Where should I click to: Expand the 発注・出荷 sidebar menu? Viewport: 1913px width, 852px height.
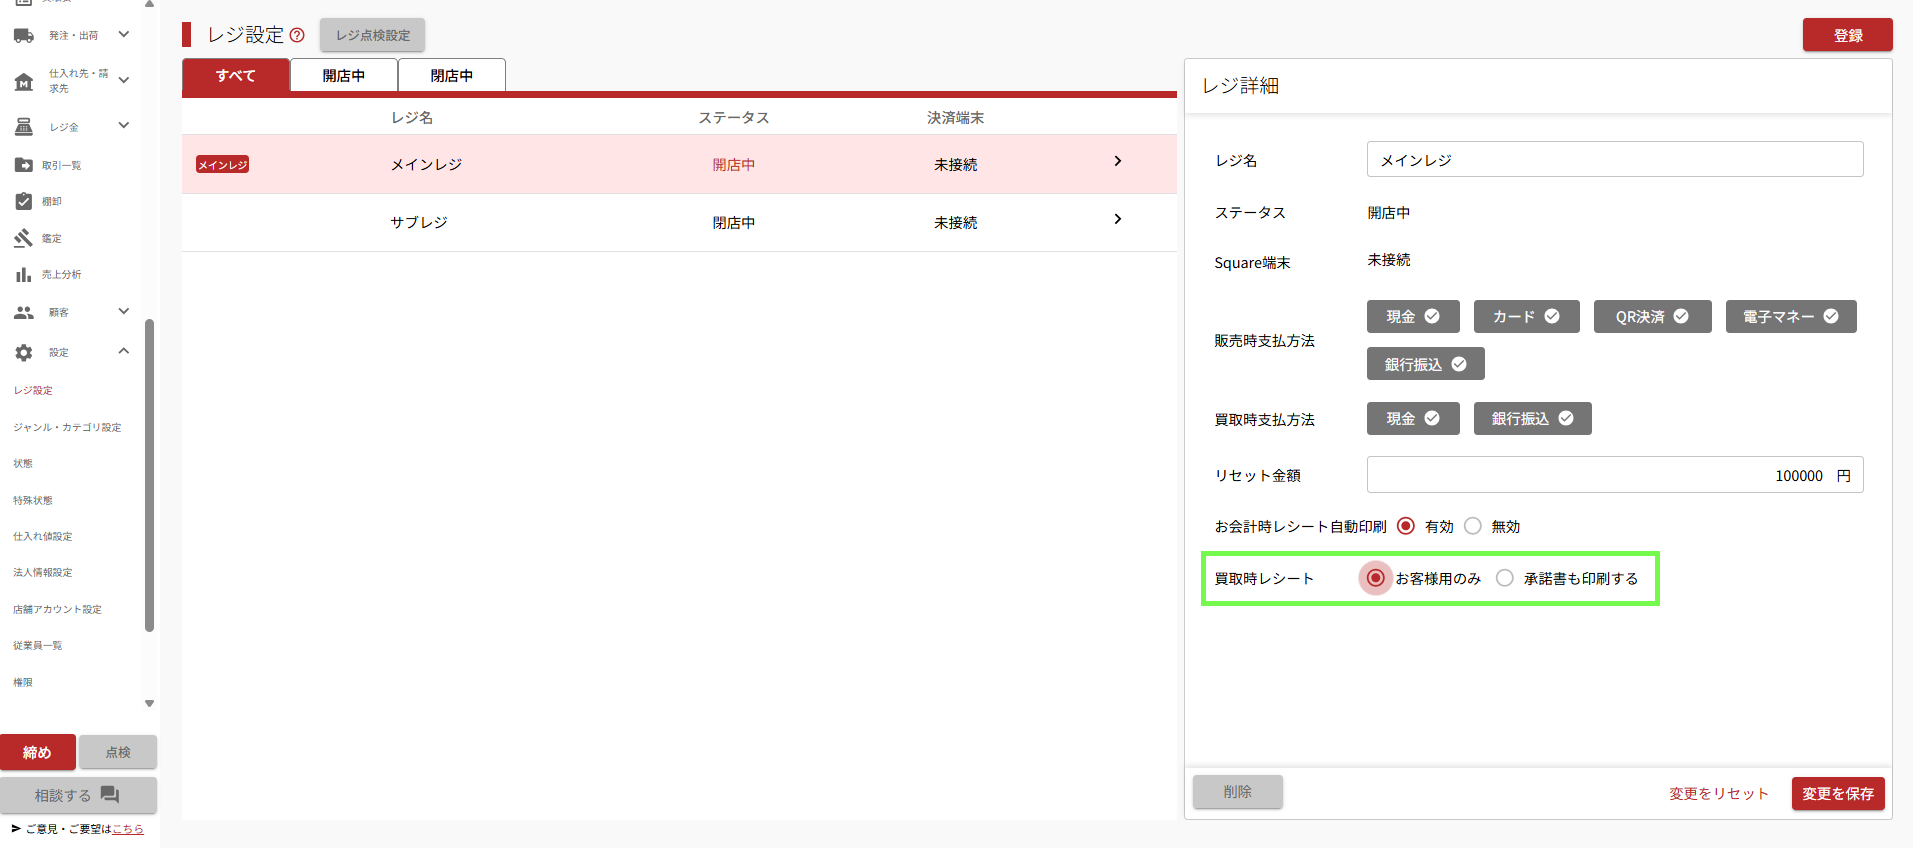[124, 35]
